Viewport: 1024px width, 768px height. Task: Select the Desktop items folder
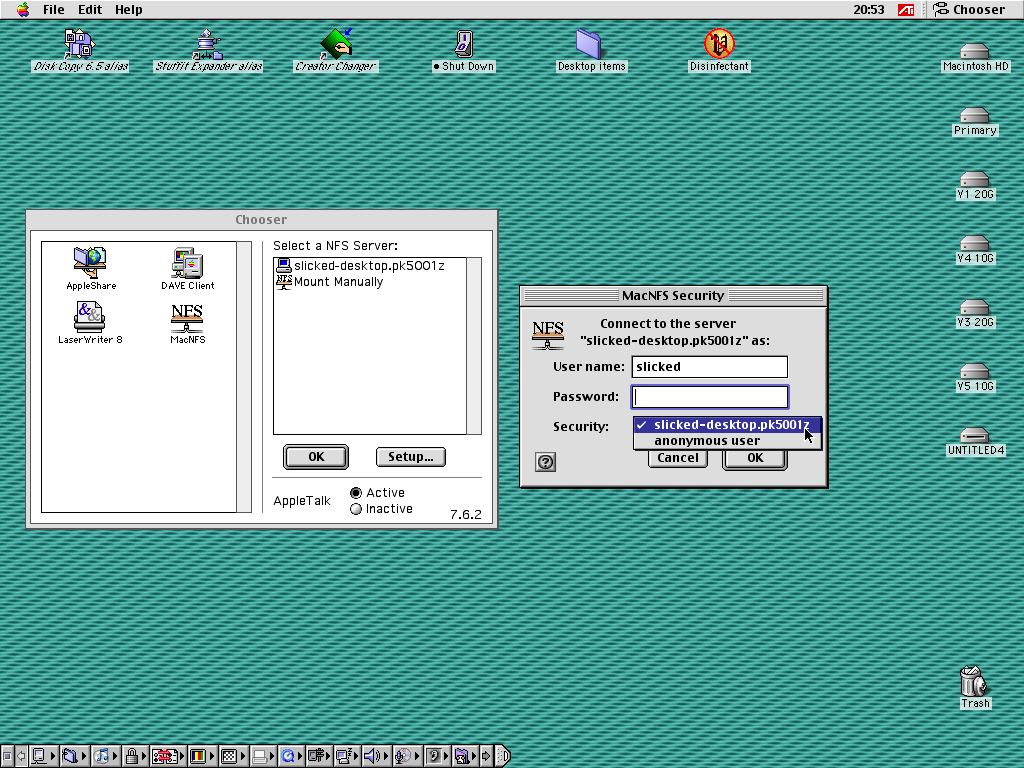tap(591, 50)
